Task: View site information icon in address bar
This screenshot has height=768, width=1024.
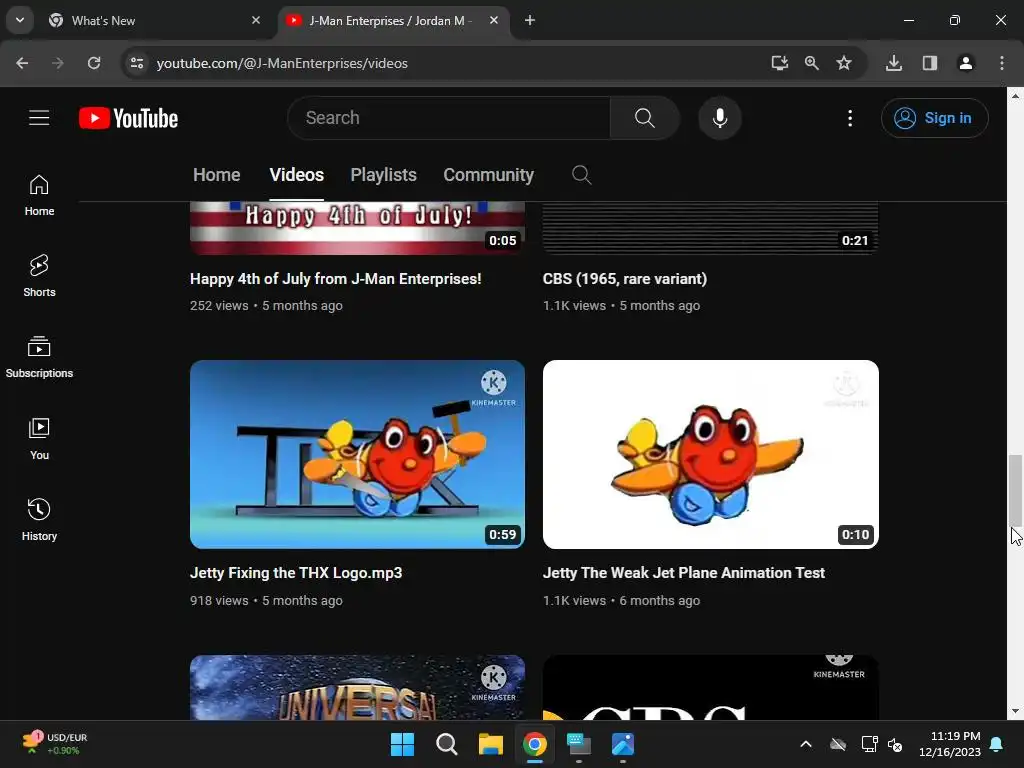Action: coord(137,63)
